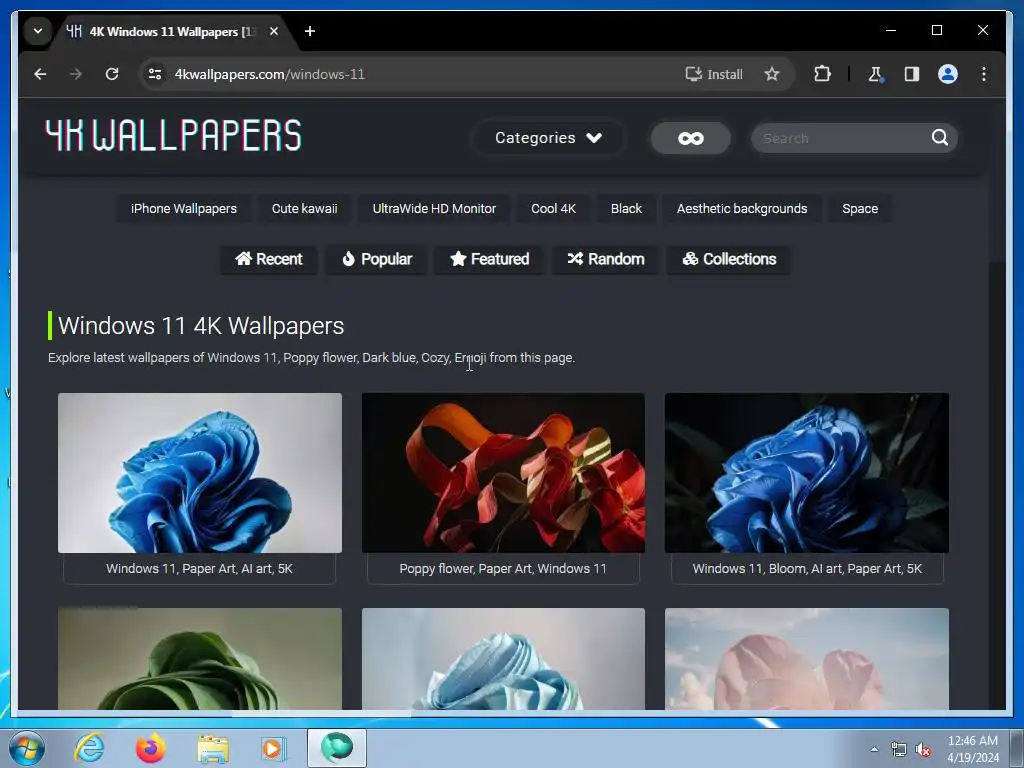Select the 4K Windows 11 Wallpapers tab
Viewport: 1024px width, 768px height.
(x=173, y=31)
